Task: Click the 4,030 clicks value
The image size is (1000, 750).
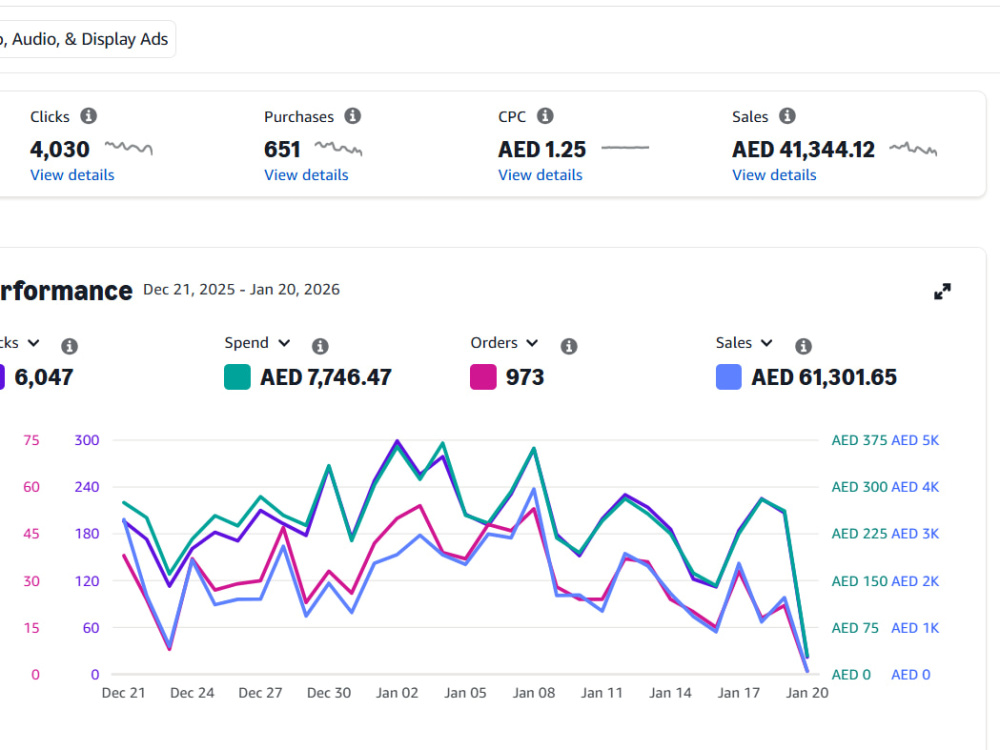Action: click(60, 149)
